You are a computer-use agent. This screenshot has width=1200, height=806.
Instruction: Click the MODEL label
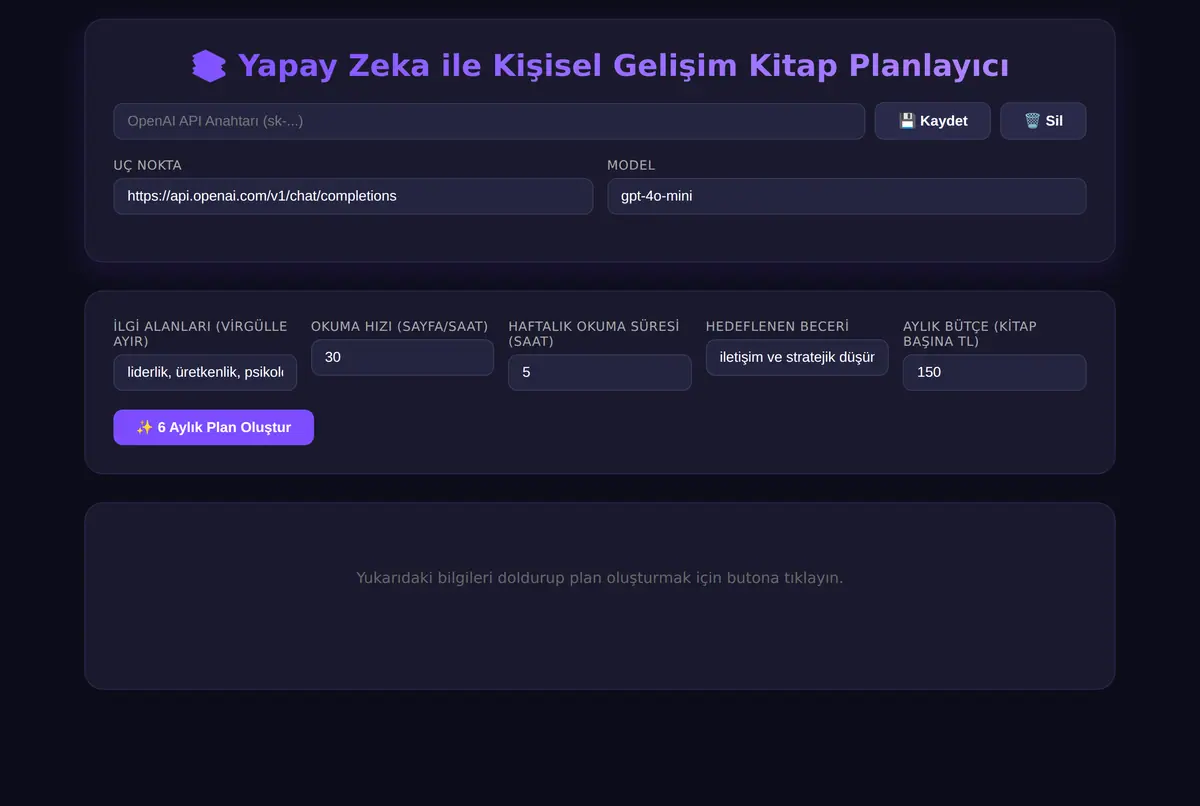(631, 165)
